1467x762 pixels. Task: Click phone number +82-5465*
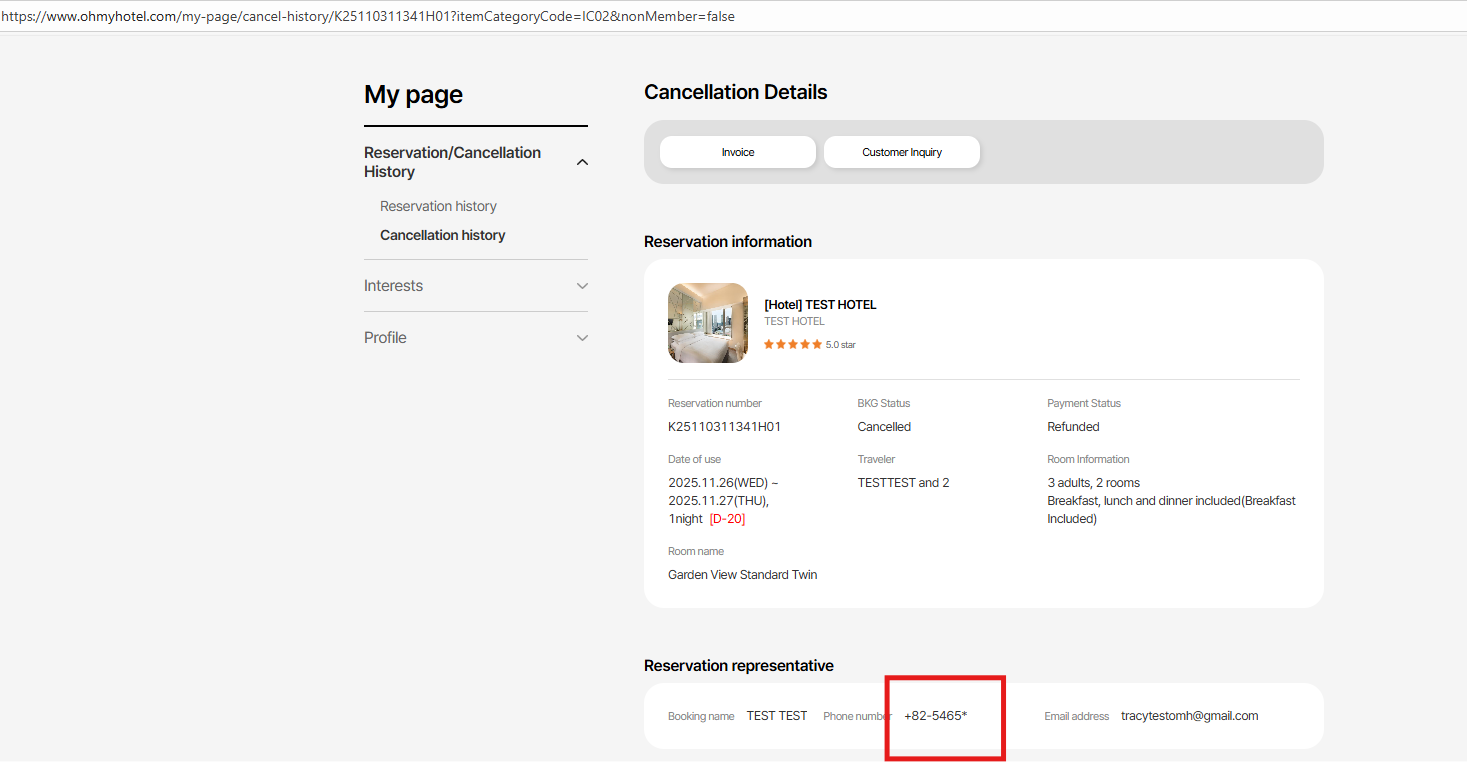(x=936, y=716)
